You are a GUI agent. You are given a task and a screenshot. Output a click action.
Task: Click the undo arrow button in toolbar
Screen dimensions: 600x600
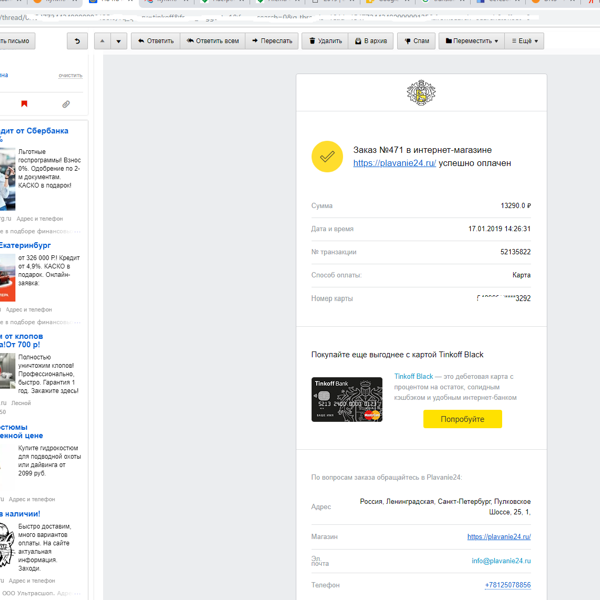pos(77,41)
